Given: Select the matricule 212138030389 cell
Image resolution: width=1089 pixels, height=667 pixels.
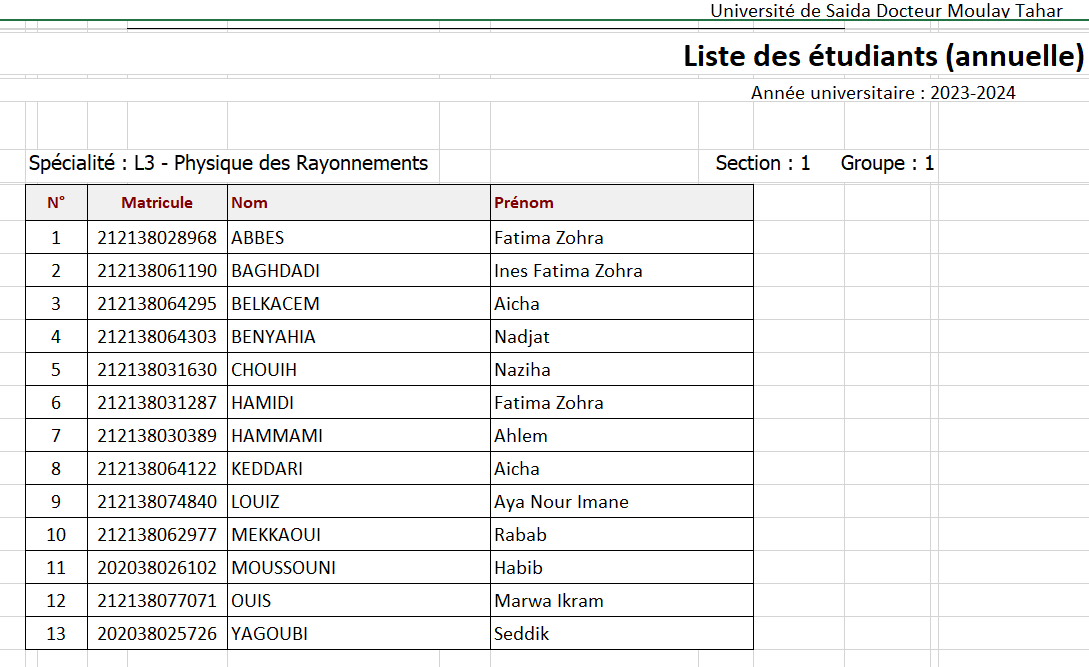Looking at the screenshot, I should (157, 436).
